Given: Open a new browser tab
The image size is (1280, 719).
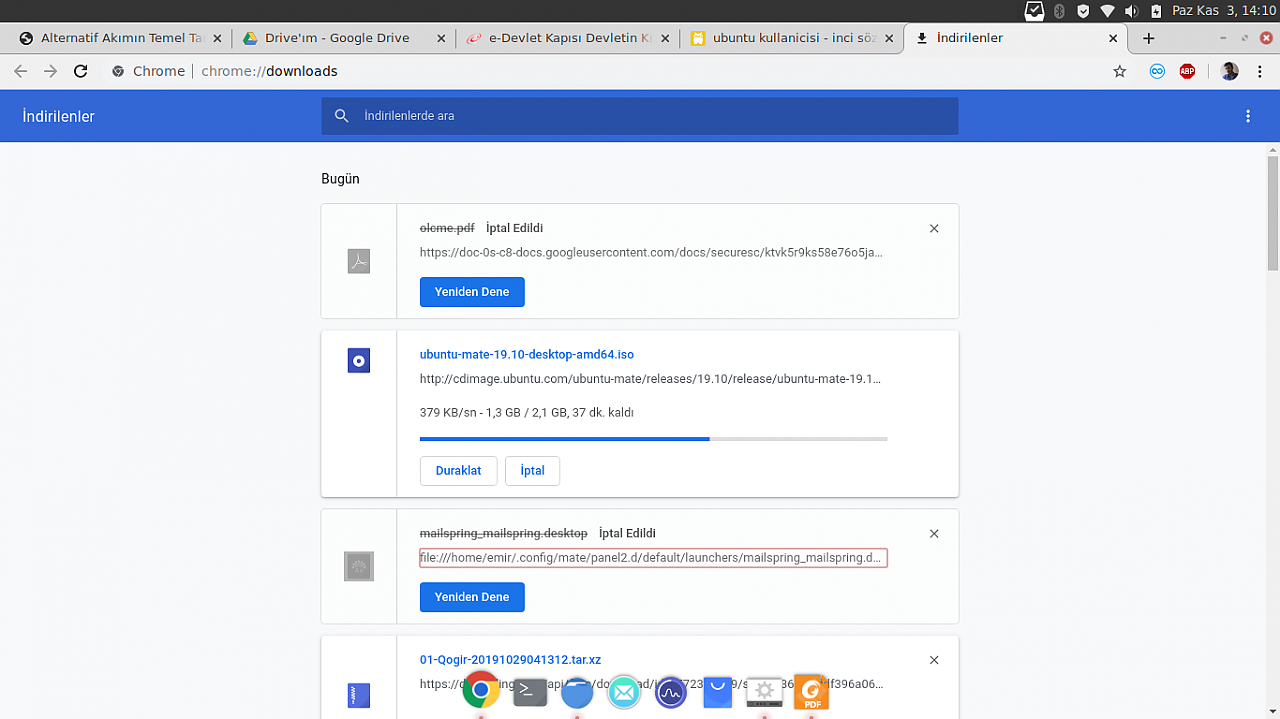Looking at the screenshot, I should [1149, 38].
